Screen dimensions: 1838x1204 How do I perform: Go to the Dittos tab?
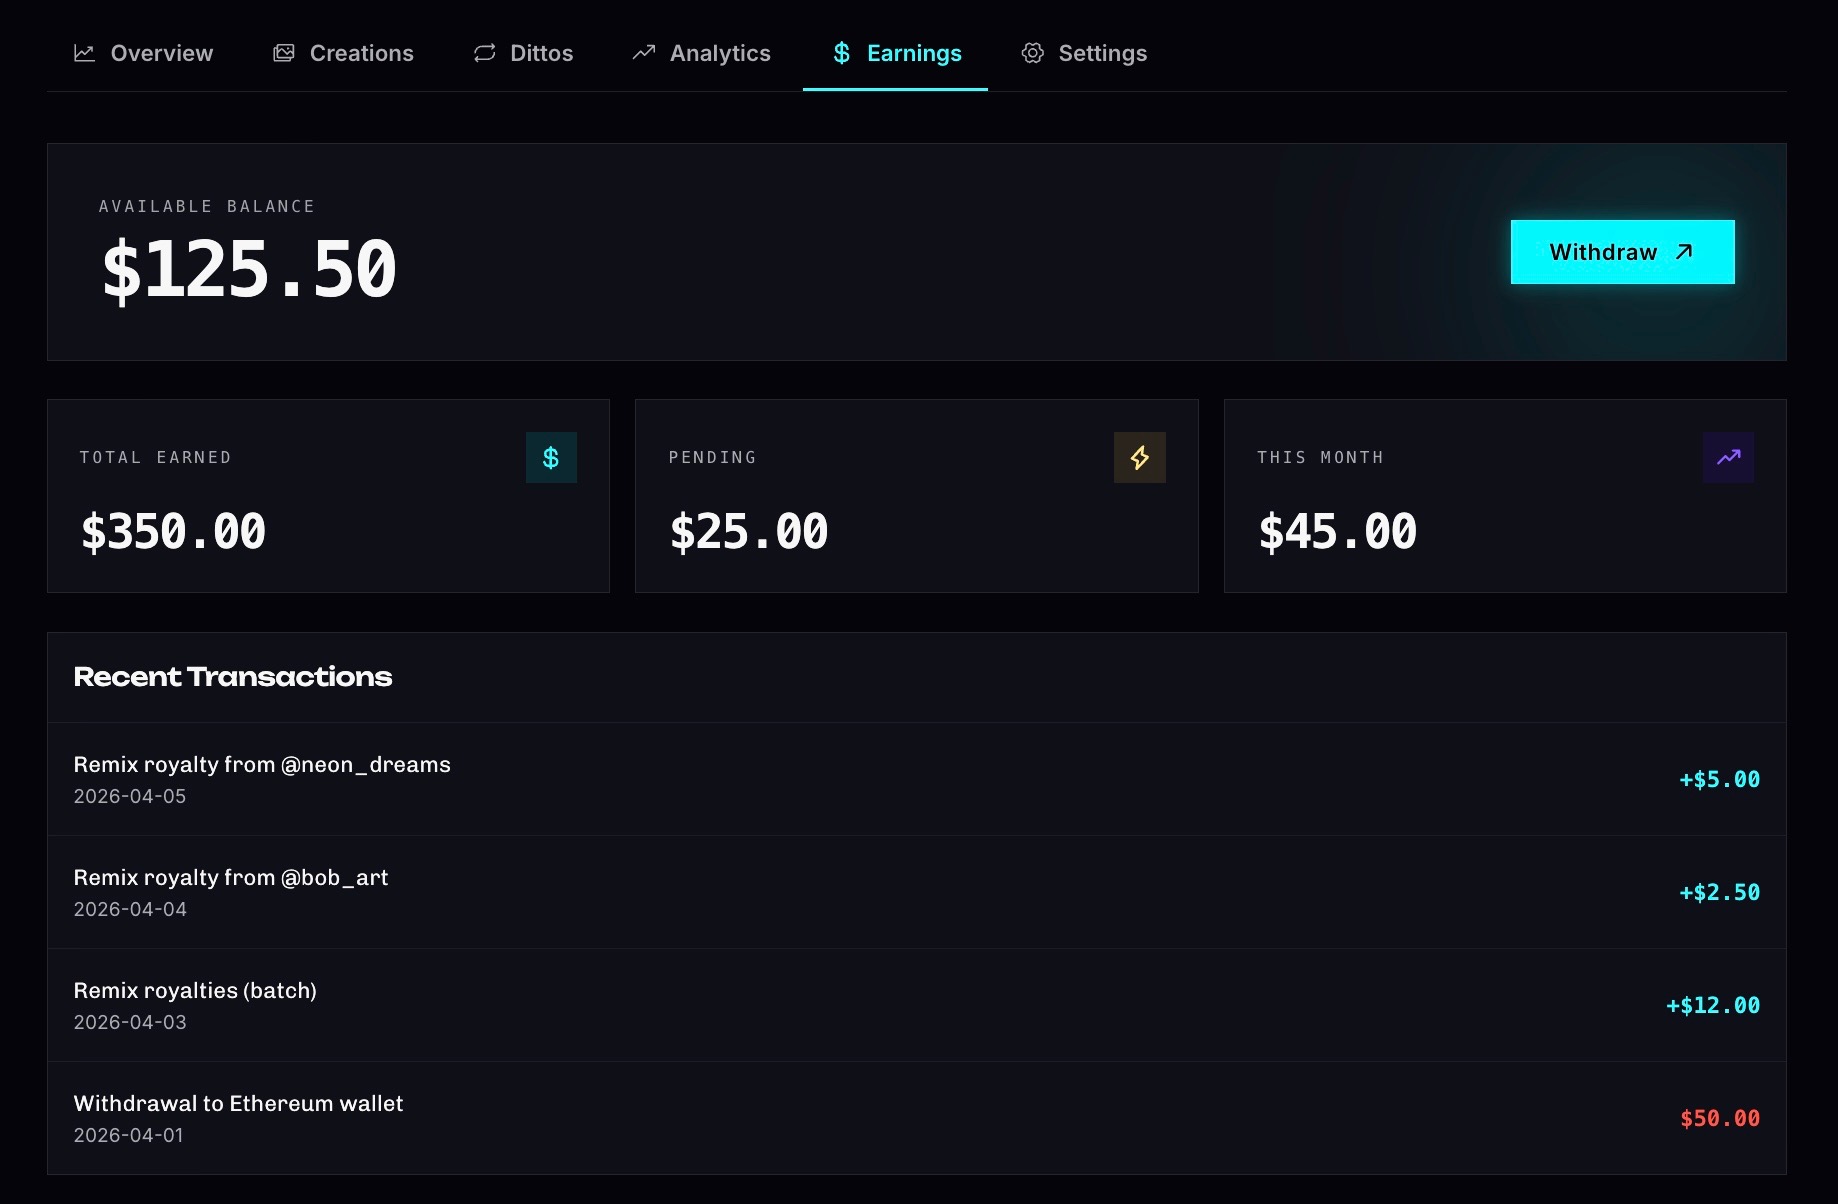pyautogui.click(x=523, y=53)
